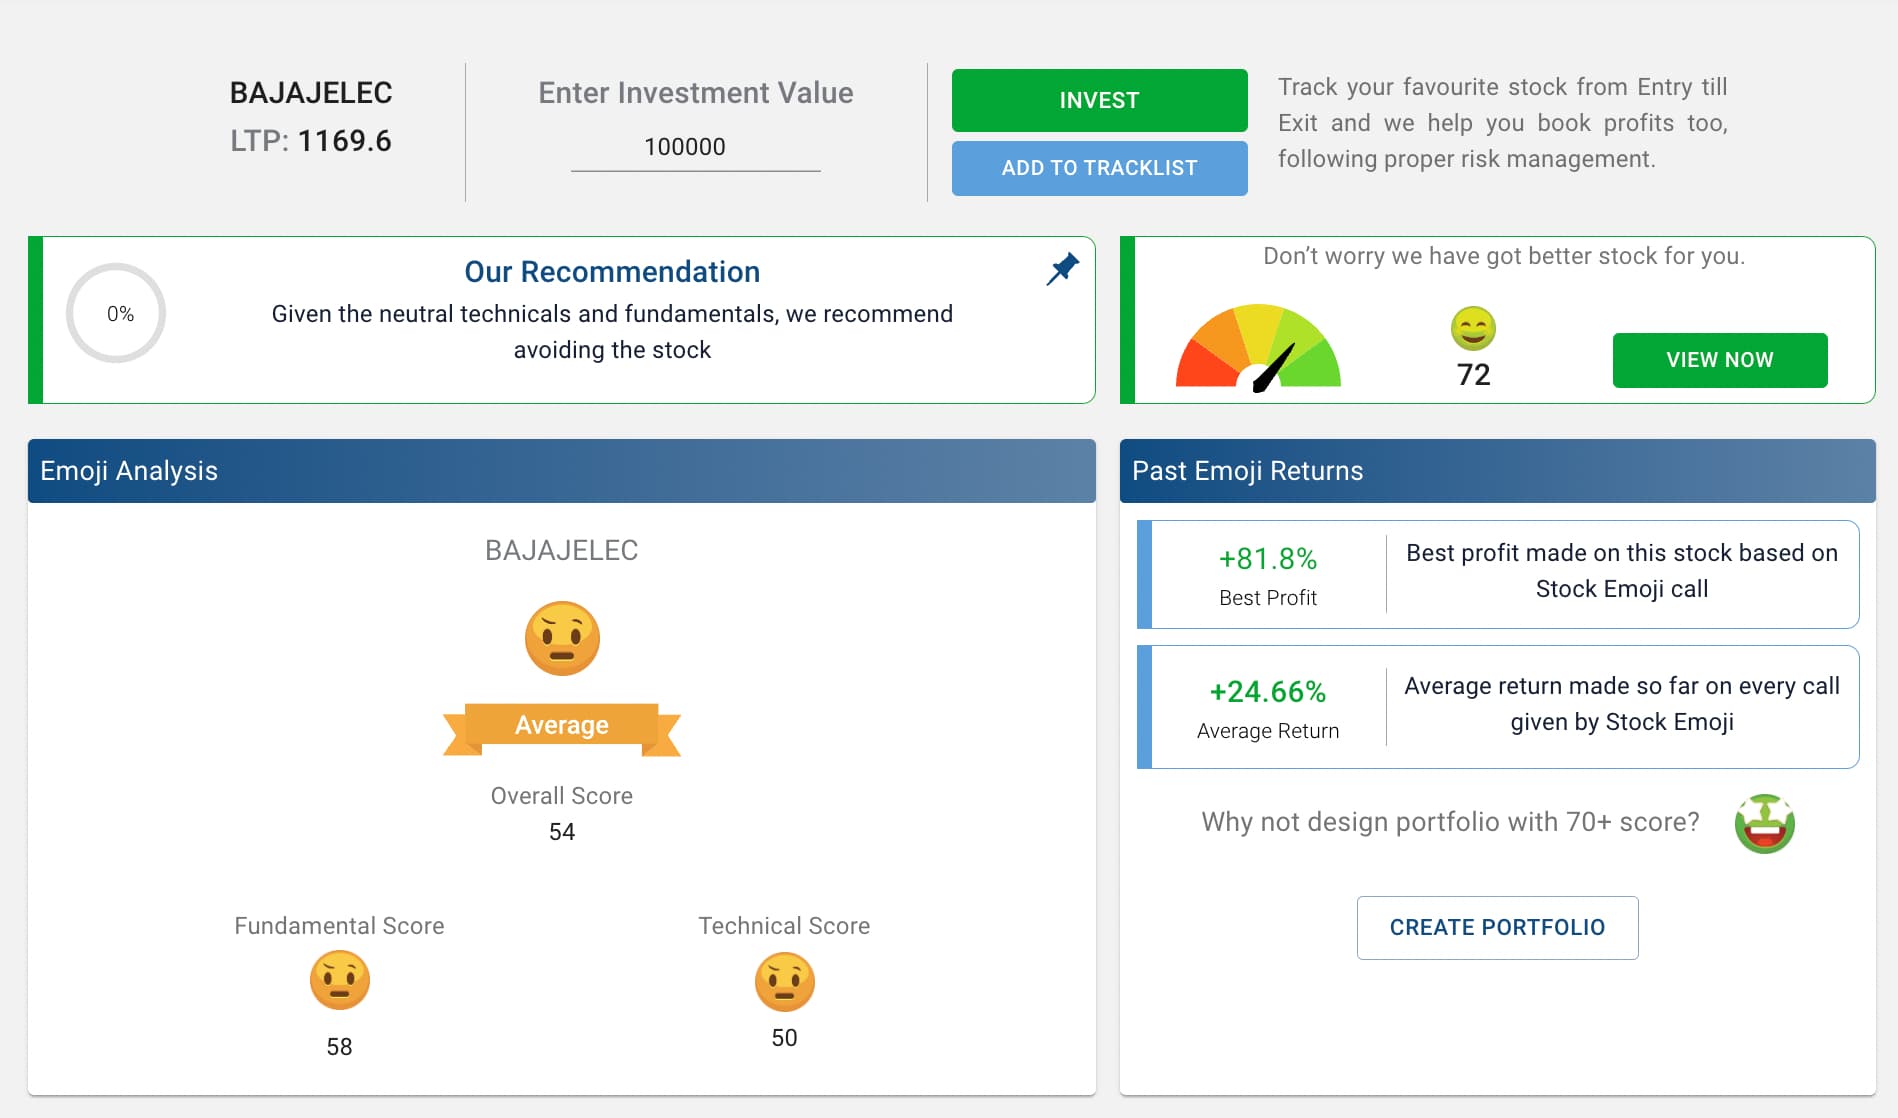Click the pin icon on Our Recommendation

pyautogui.click(x=1062, y=269)
